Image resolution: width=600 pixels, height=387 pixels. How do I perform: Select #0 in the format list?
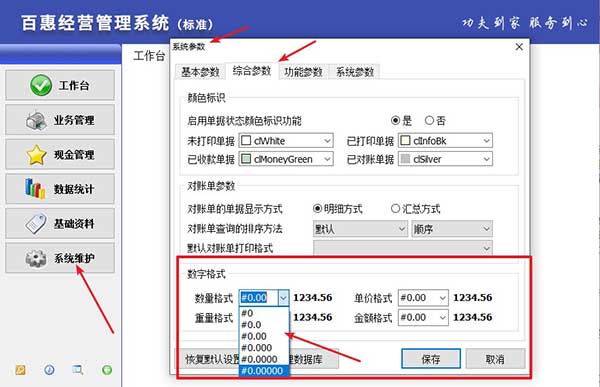coord(264,313)
